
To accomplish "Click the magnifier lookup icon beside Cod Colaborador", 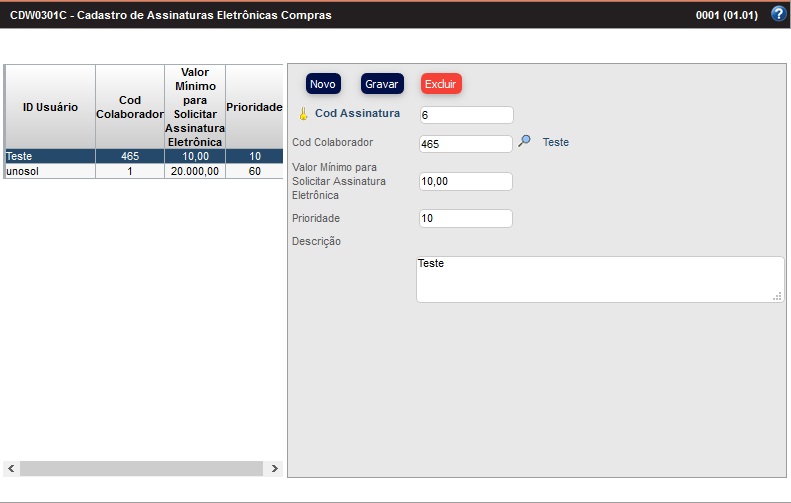I will [x=524, y=142].
